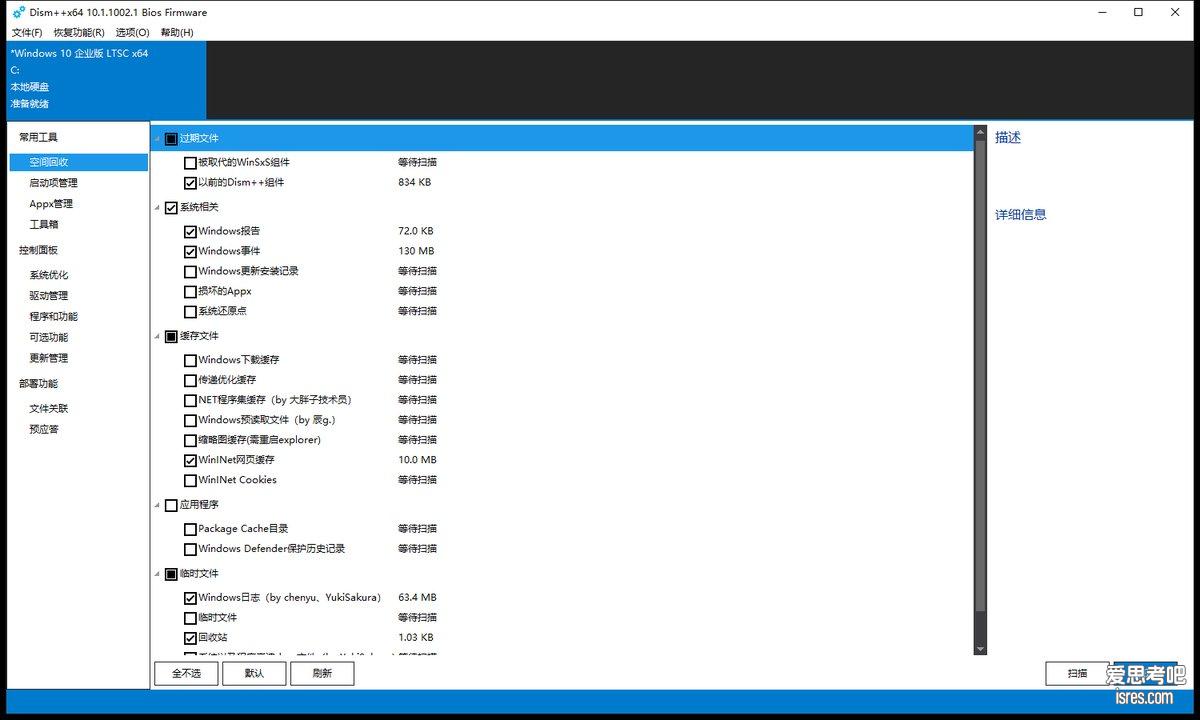Click the list scrollbar up arrow
The height and width of the screenshot is (720, 1200).
coord(980,131)
